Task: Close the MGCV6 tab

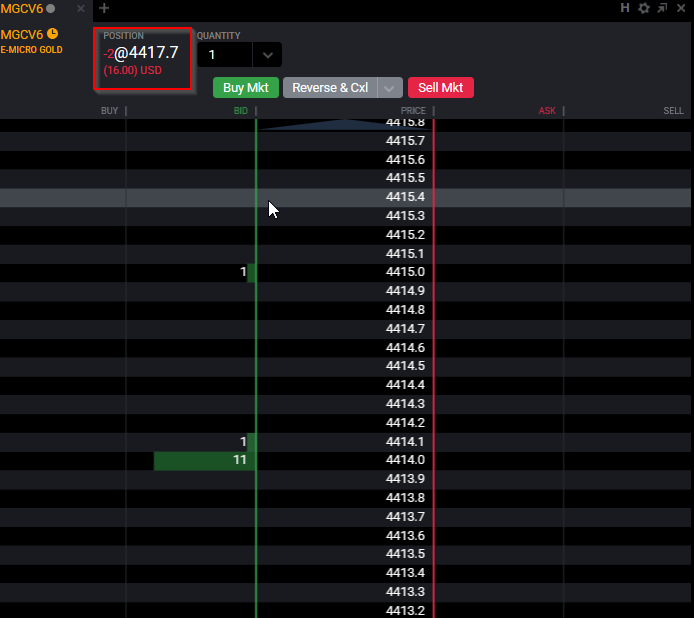Action: point(81,8)
